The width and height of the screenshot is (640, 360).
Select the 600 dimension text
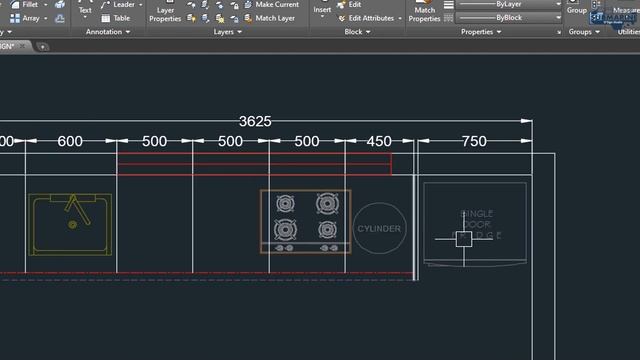click(x=70, y=141)
